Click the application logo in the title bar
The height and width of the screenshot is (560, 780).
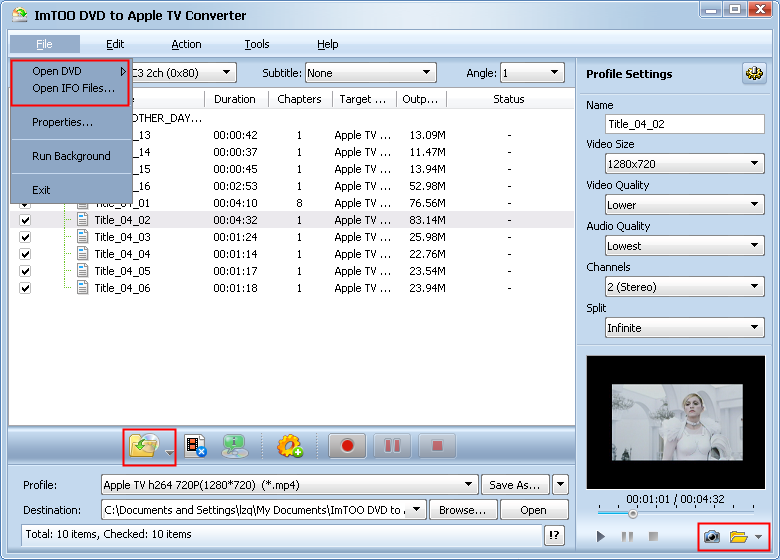(19, 15)
